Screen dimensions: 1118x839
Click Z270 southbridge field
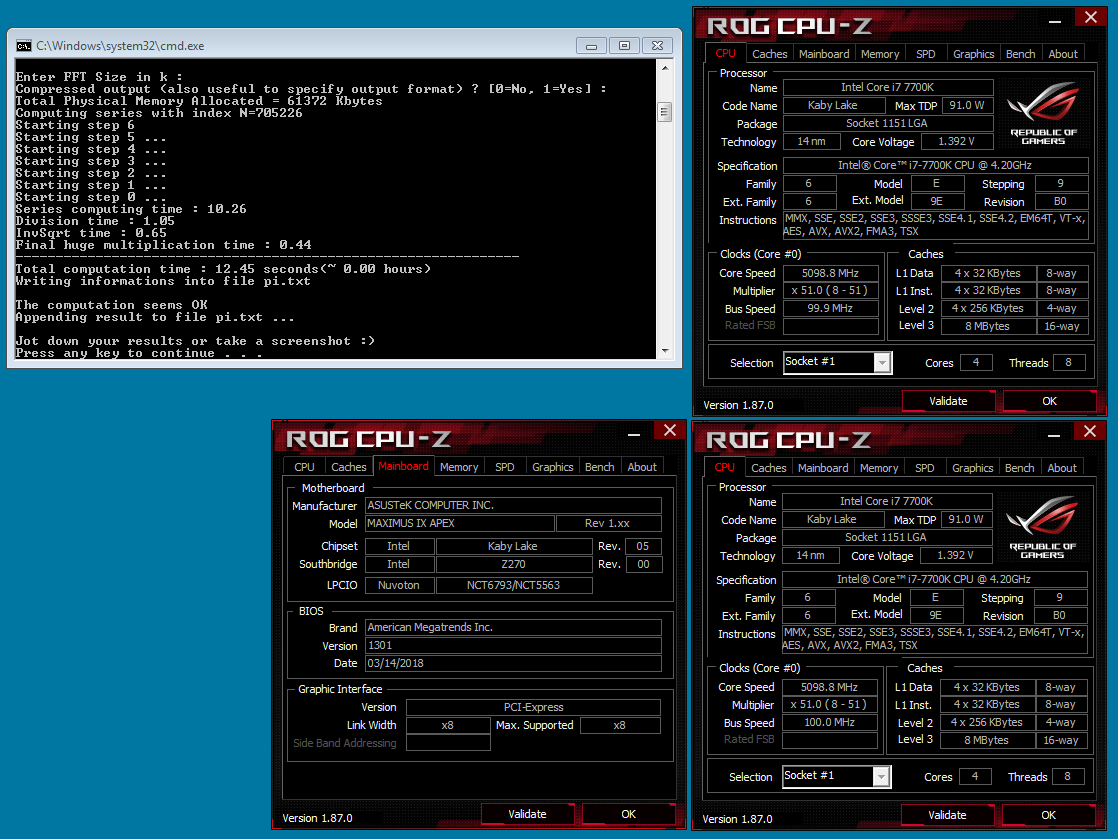pyautogui.click(x=513, y=564)
